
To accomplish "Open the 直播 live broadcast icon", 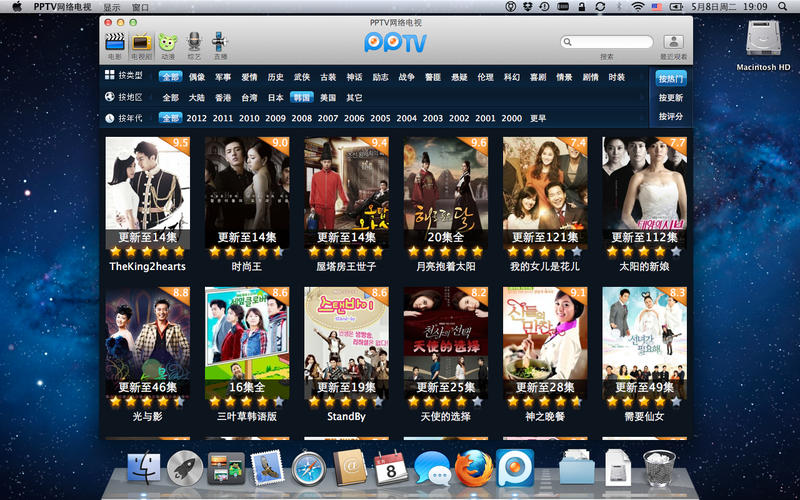I will pos(220,46).
